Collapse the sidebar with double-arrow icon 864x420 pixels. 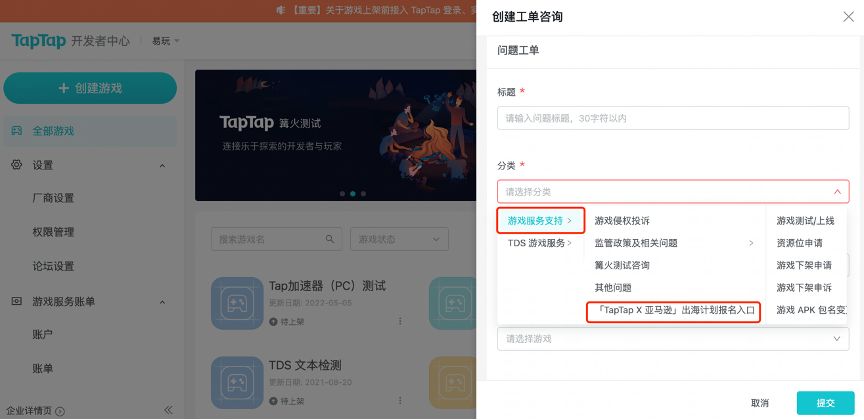(x=169, y=410)
